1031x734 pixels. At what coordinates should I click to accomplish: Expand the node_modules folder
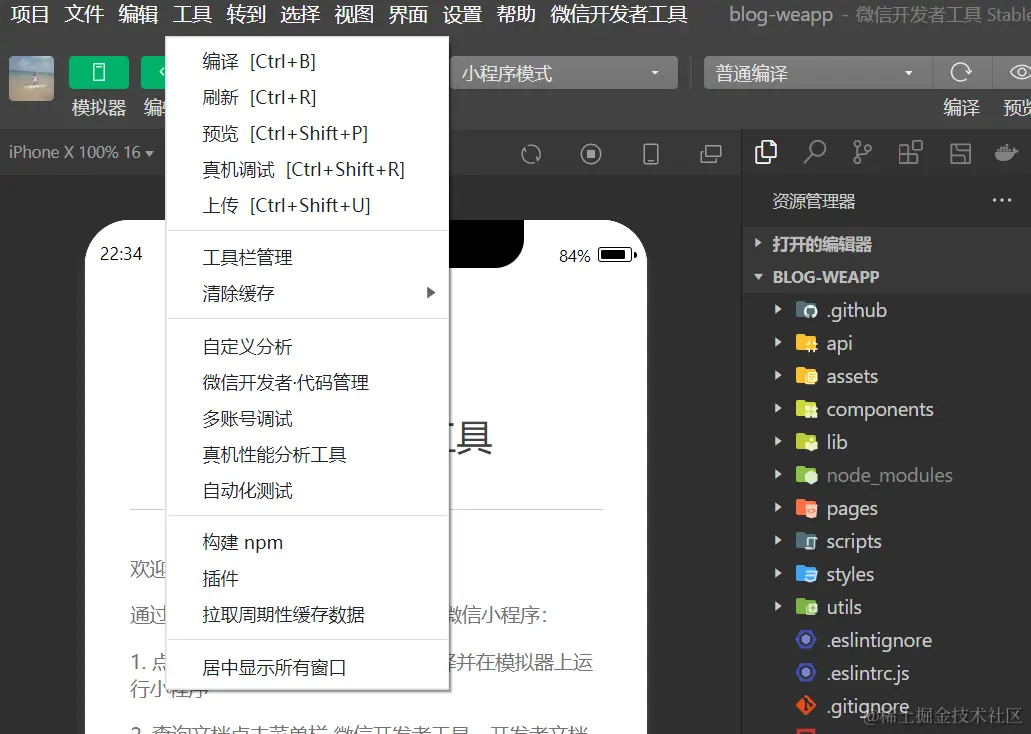coord(887,475)
